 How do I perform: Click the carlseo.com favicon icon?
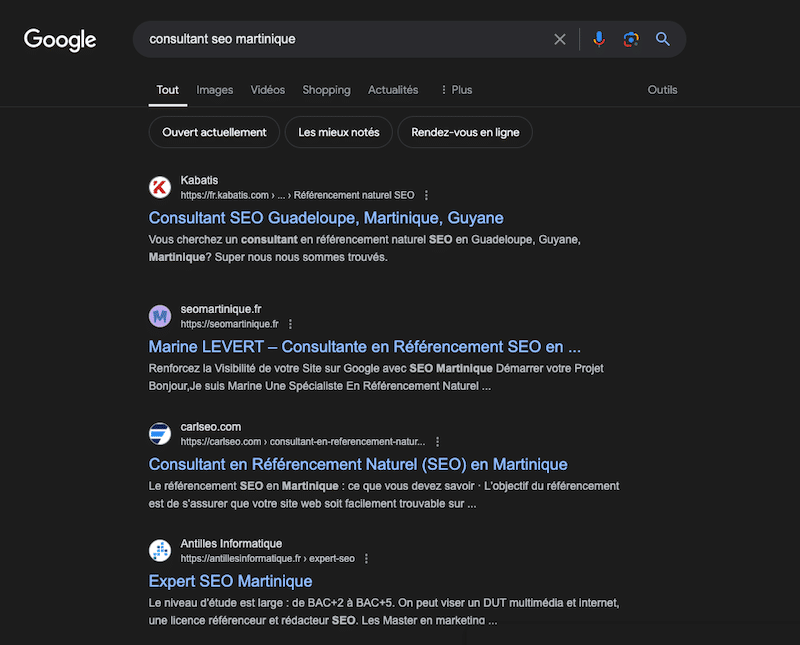pos(160,434)
